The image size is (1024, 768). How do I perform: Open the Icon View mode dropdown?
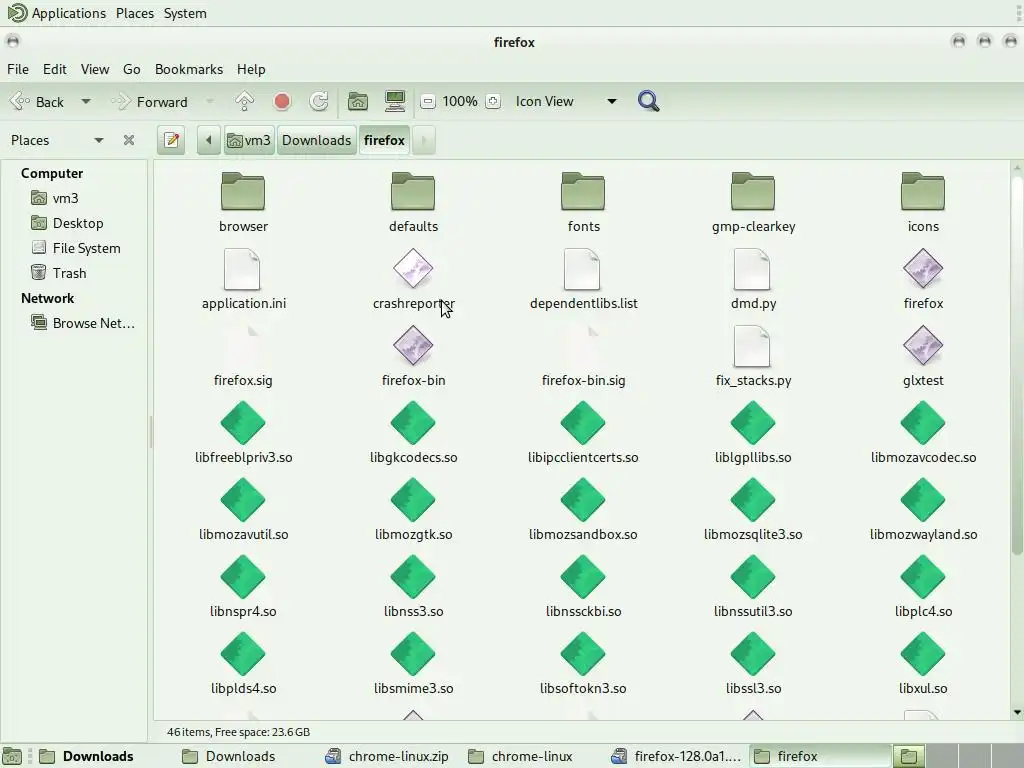(566, 101)
